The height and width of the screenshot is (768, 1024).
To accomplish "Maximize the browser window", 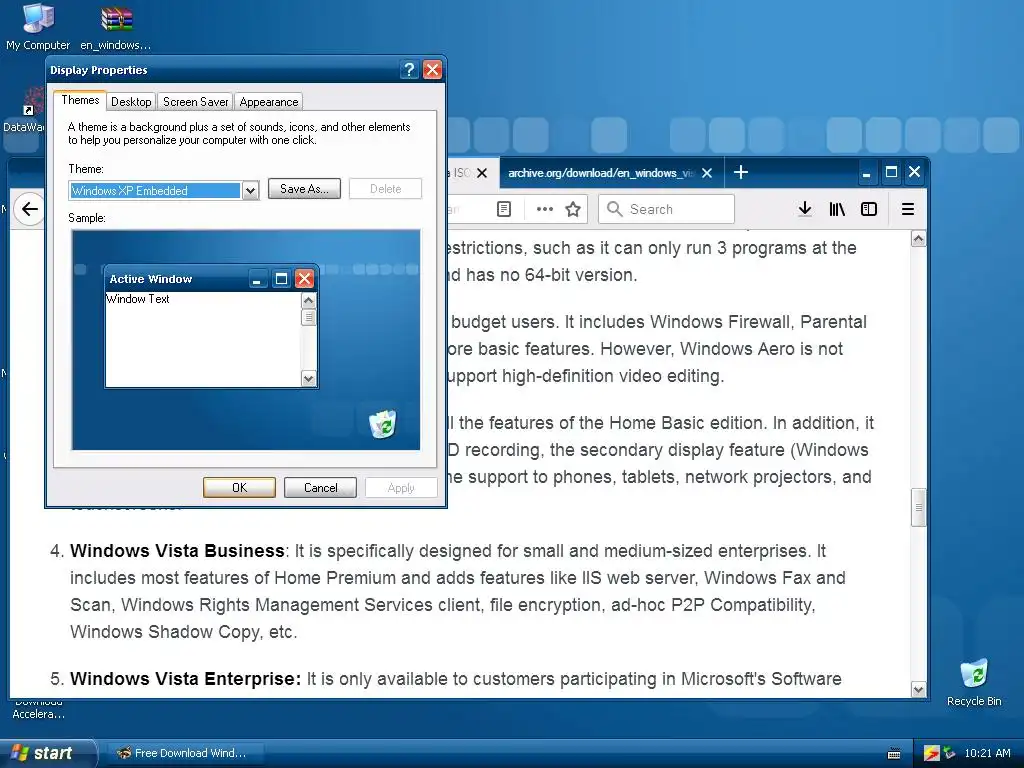I will (891, 172).
